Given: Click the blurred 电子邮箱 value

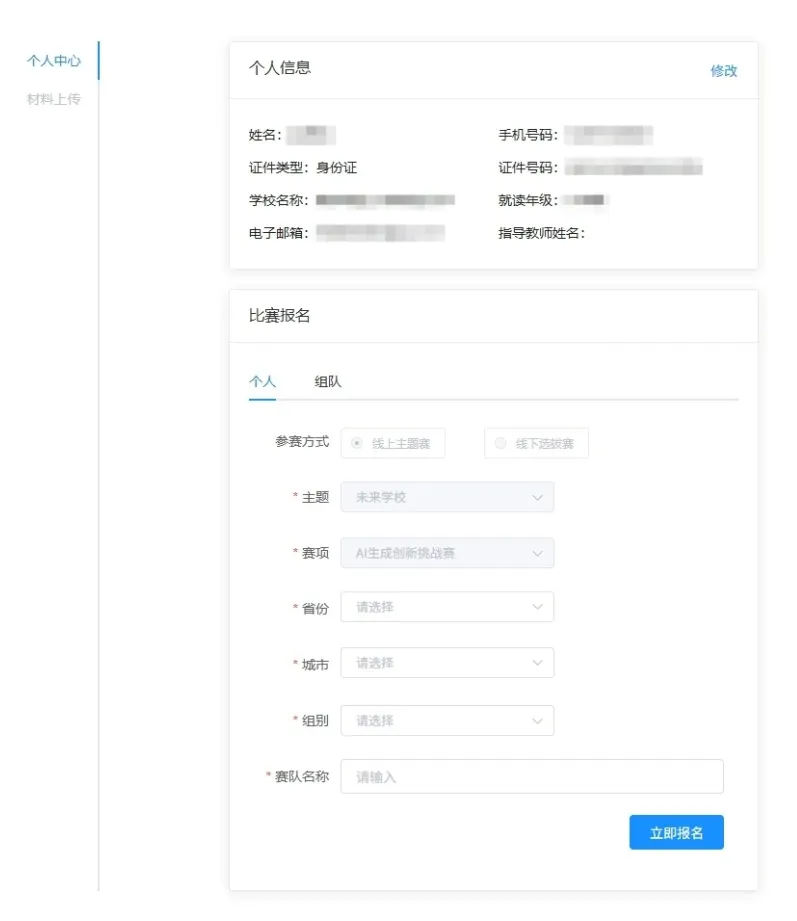Looking at the screenshot, I should 380,233.
